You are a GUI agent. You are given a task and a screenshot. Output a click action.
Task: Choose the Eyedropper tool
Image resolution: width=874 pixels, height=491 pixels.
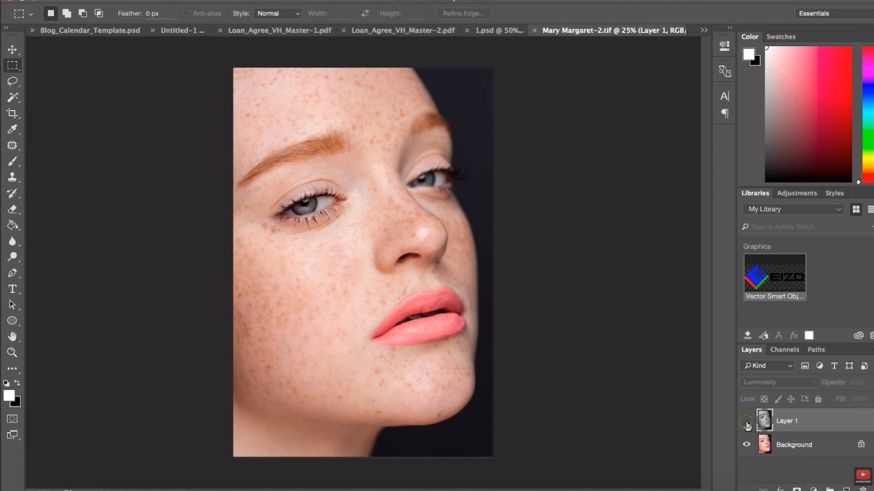pos(13,129)
